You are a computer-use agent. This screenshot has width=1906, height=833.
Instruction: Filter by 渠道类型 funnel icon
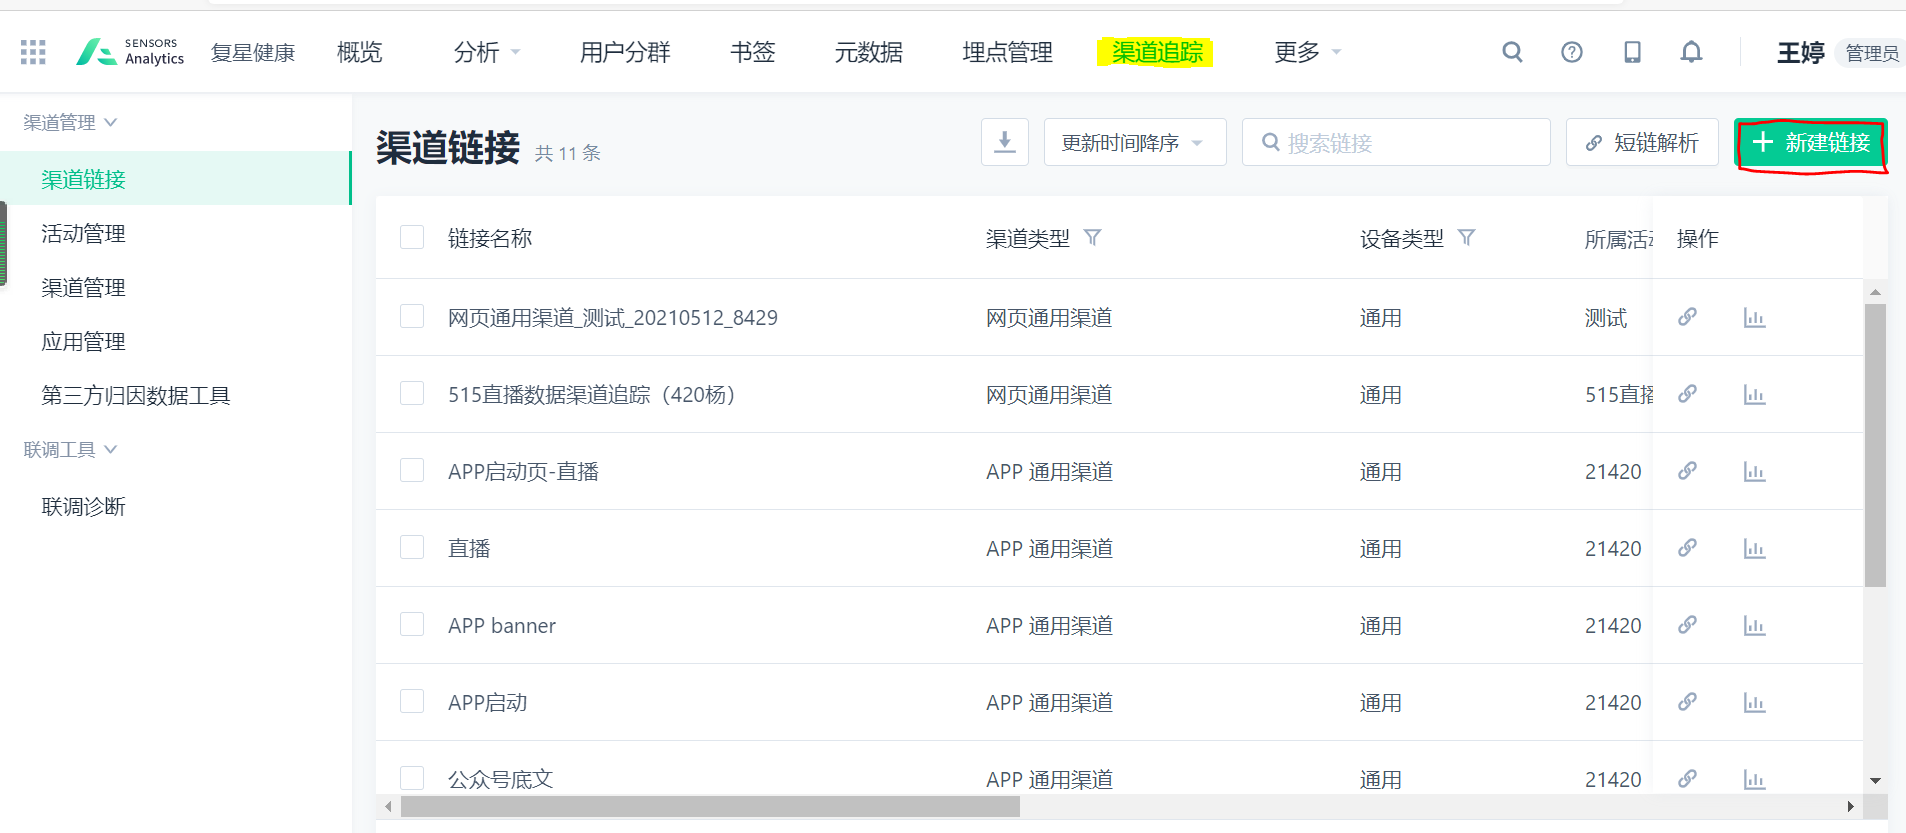(x=1092, y=238)
